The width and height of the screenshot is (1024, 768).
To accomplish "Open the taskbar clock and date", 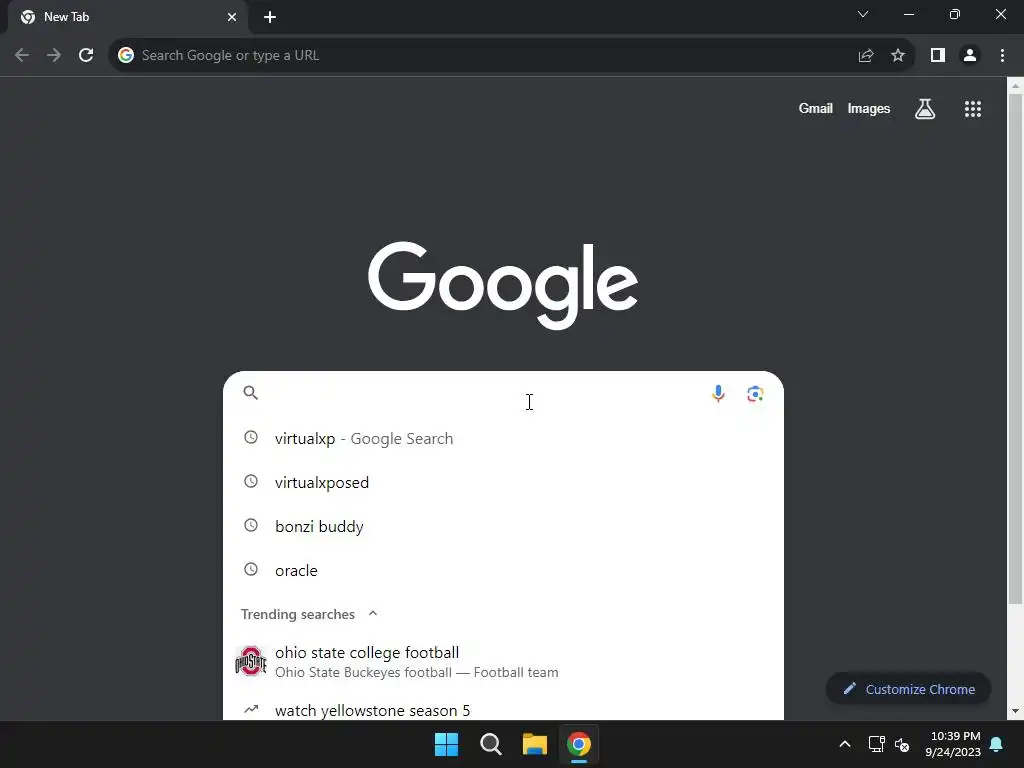I will [953, 744].
